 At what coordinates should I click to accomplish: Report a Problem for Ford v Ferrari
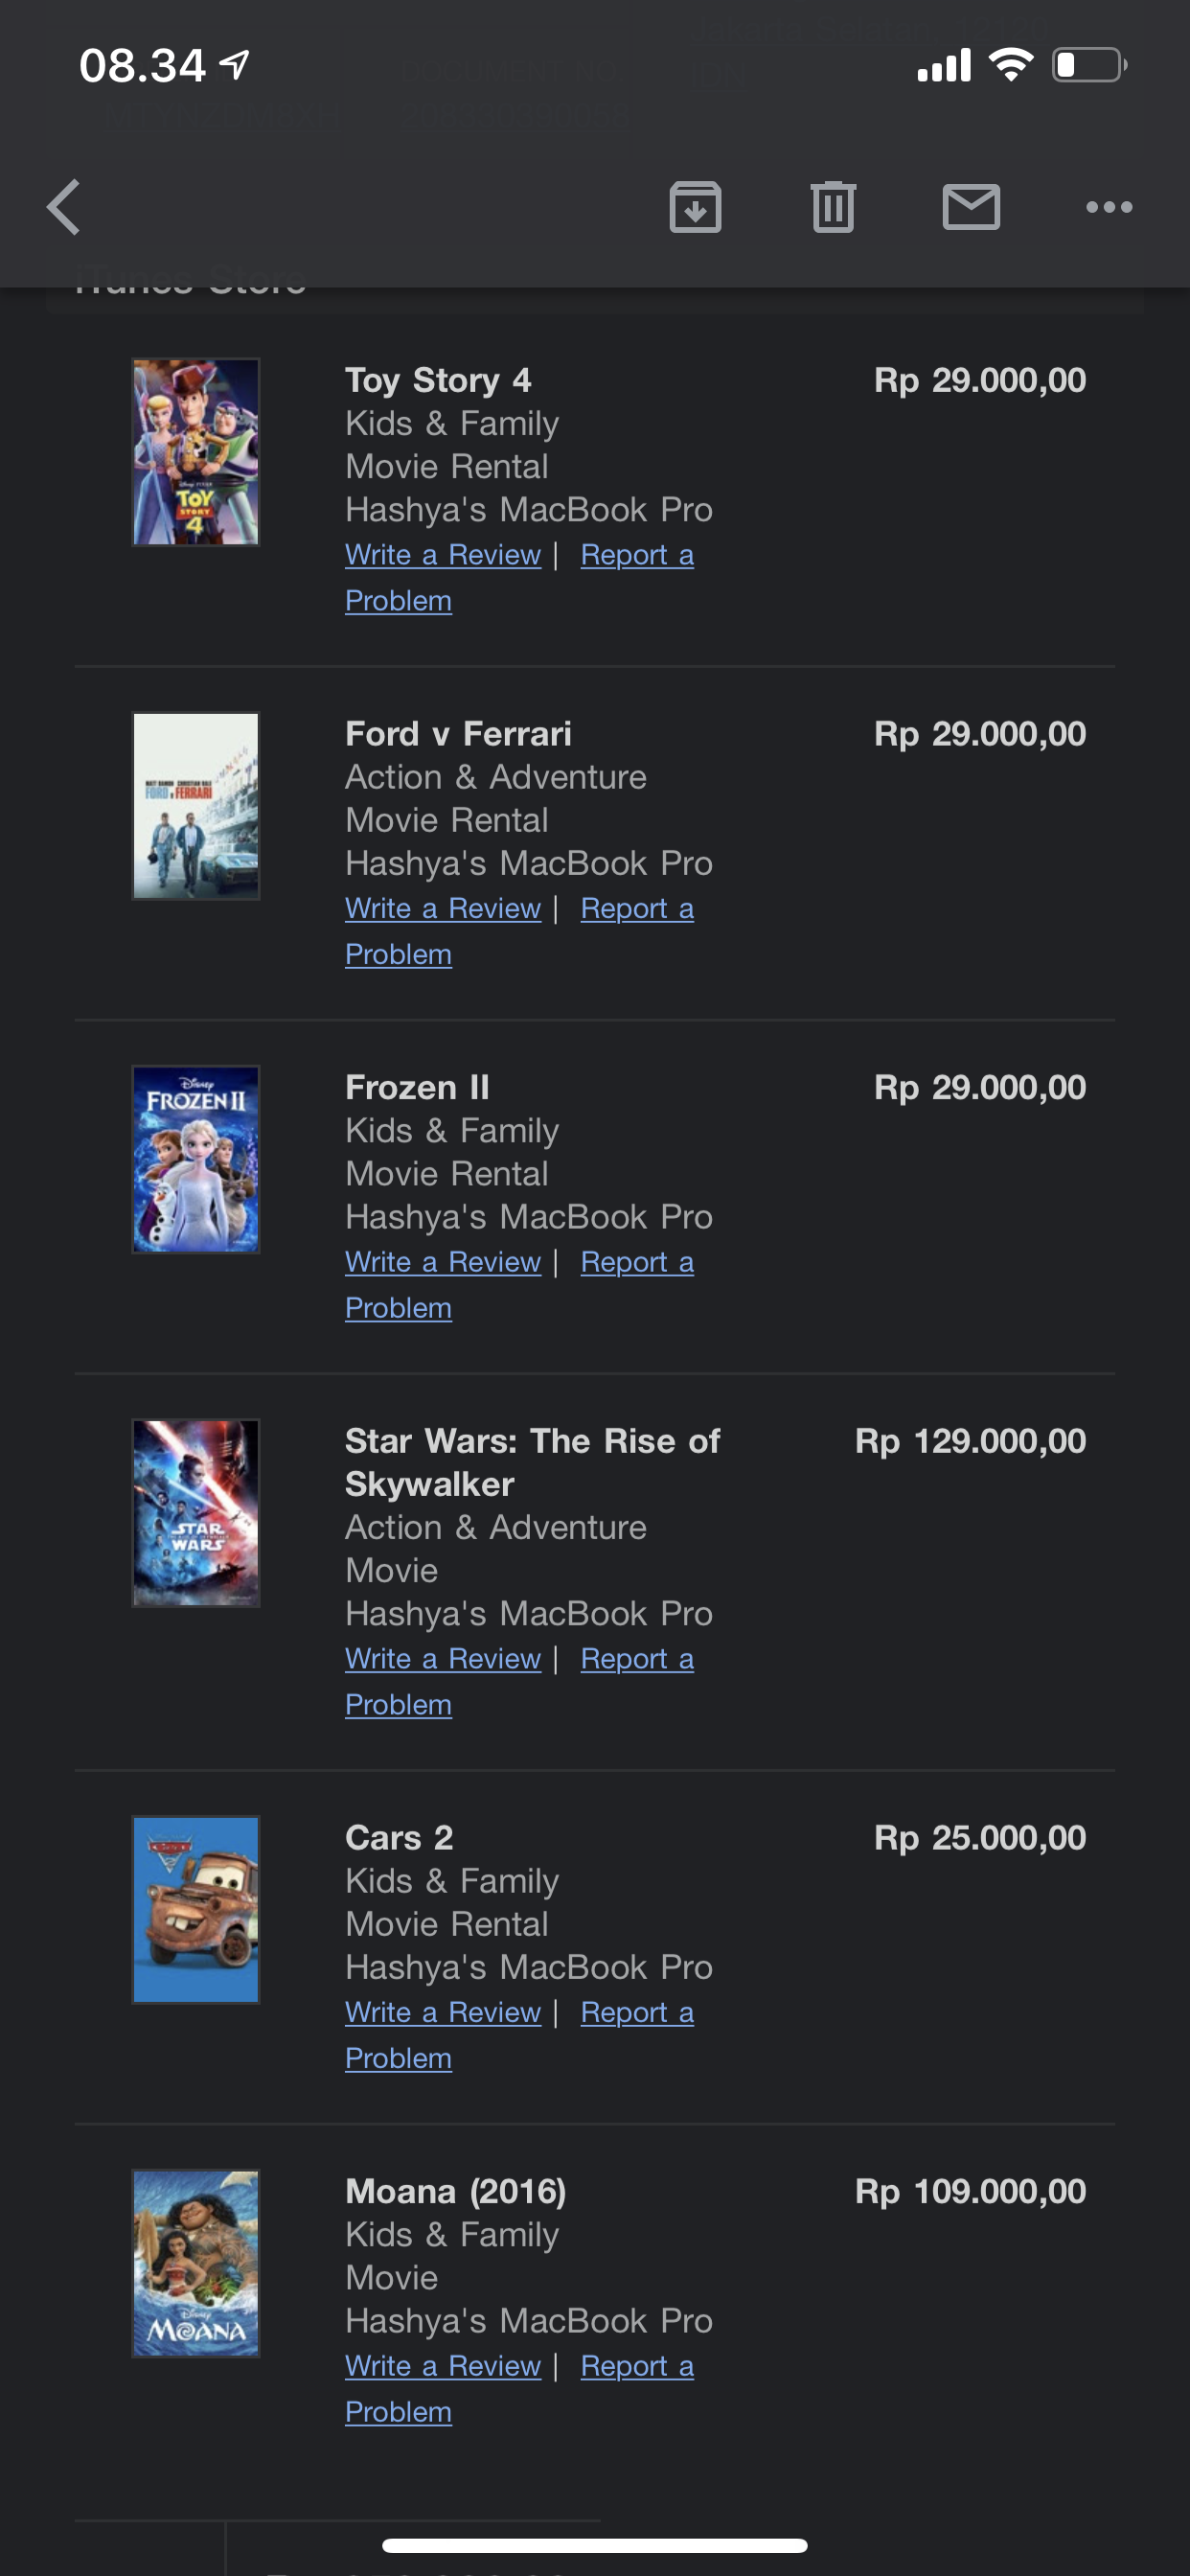pos(637,909)
